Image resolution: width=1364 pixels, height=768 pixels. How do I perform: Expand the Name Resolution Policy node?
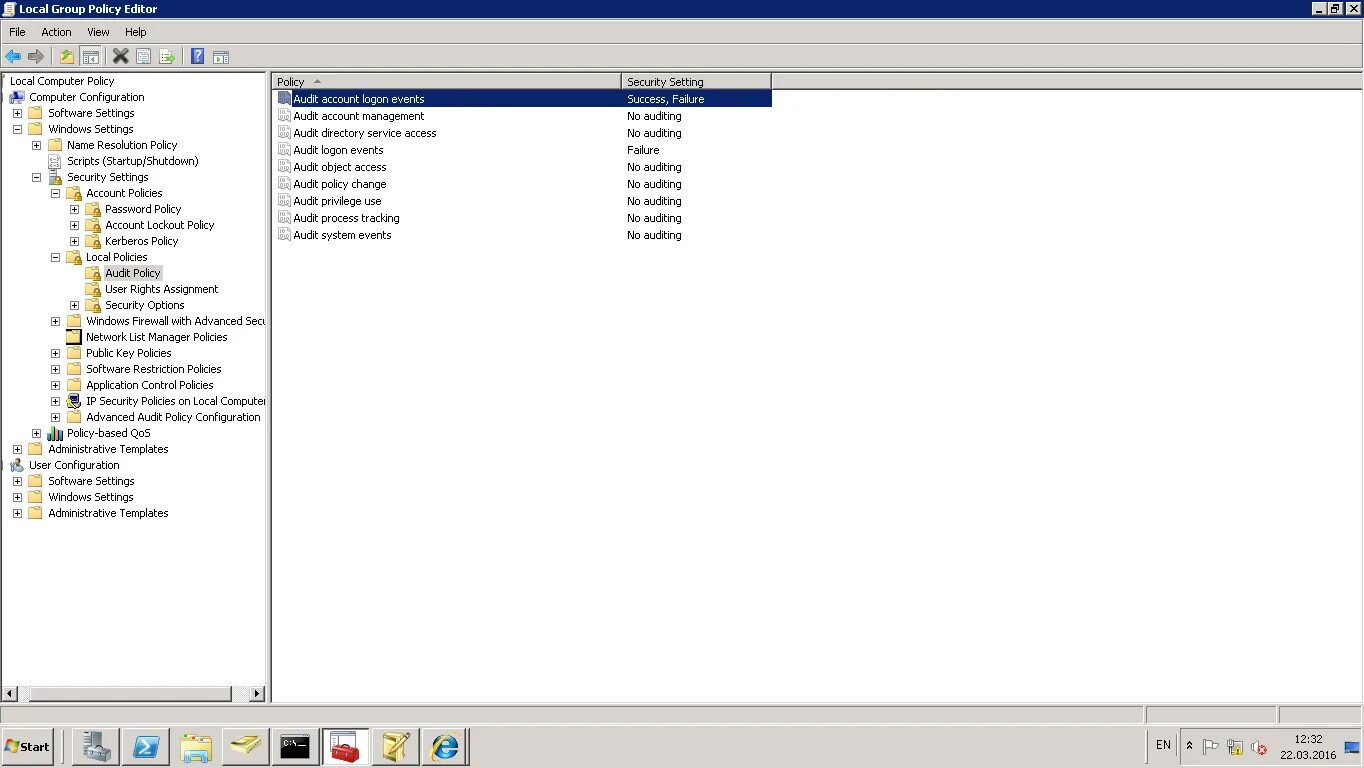coord(36,145)
